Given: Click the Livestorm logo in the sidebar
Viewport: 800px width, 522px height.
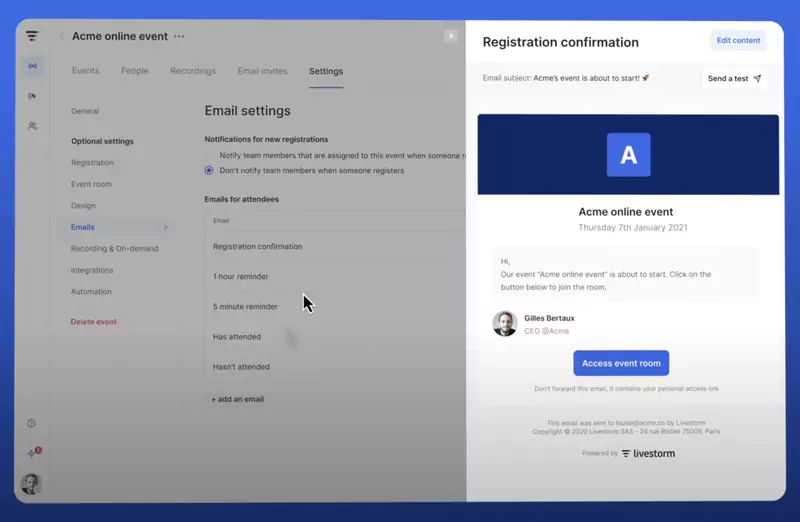Looking at the screenshot, I should point(32,36).
